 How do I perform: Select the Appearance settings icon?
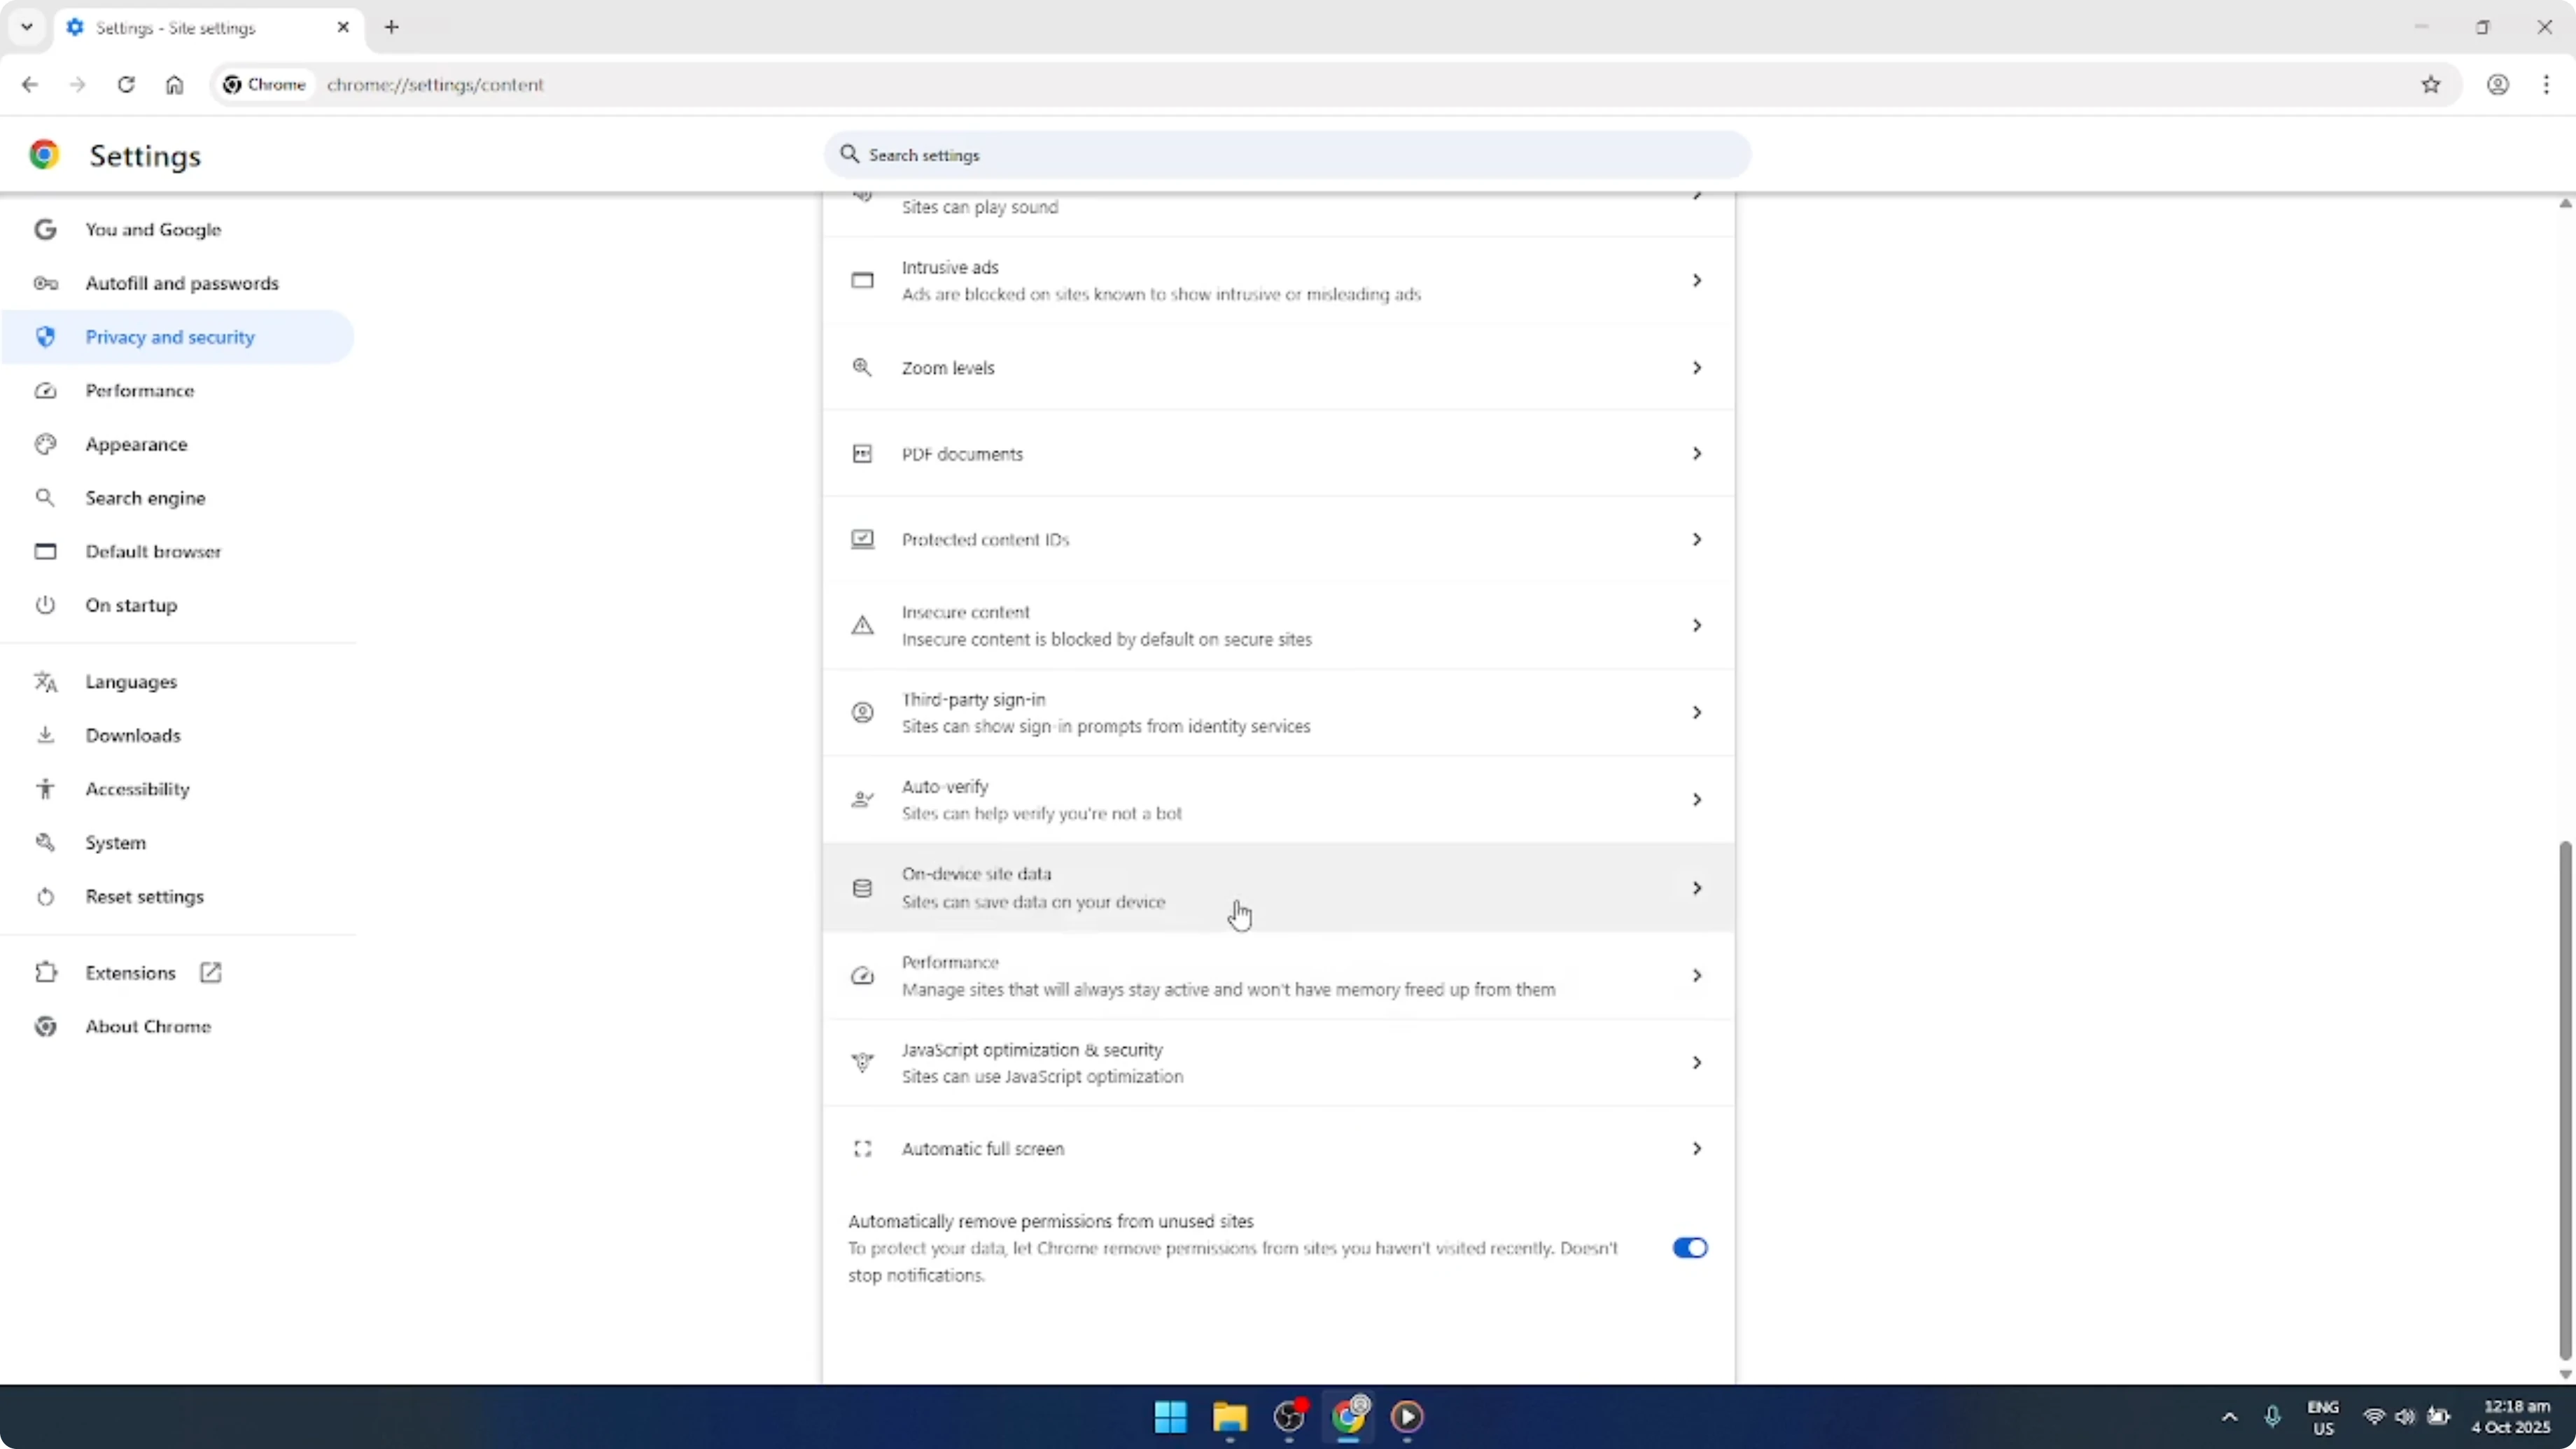[45, 444]
